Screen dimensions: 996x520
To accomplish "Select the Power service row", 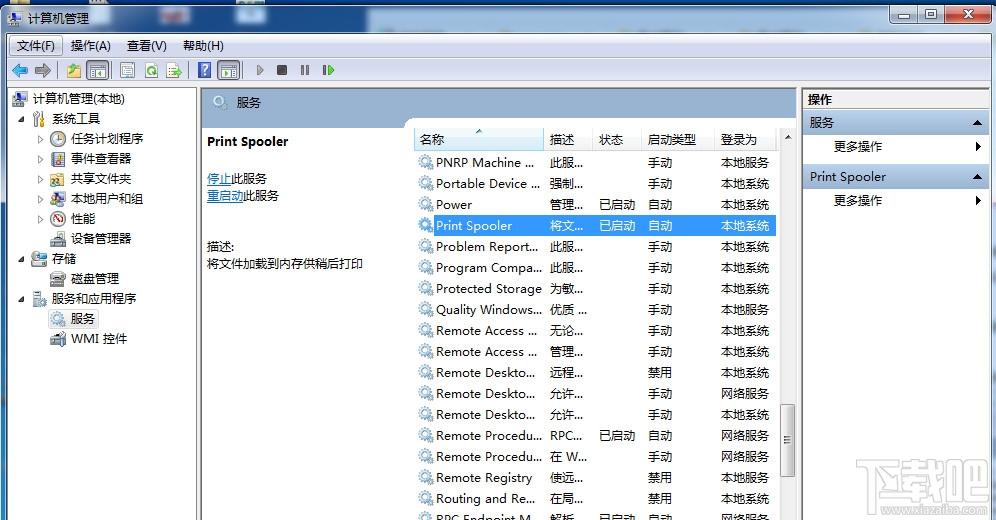I will coord(596,205).
